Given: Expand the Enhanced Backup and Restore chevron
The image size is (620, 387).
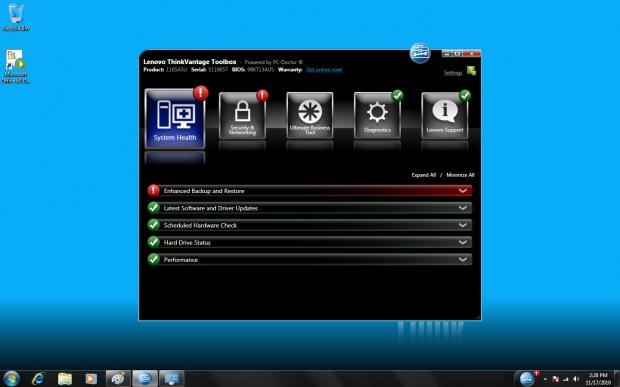Looking at the screenshot, I should [463, 191].
